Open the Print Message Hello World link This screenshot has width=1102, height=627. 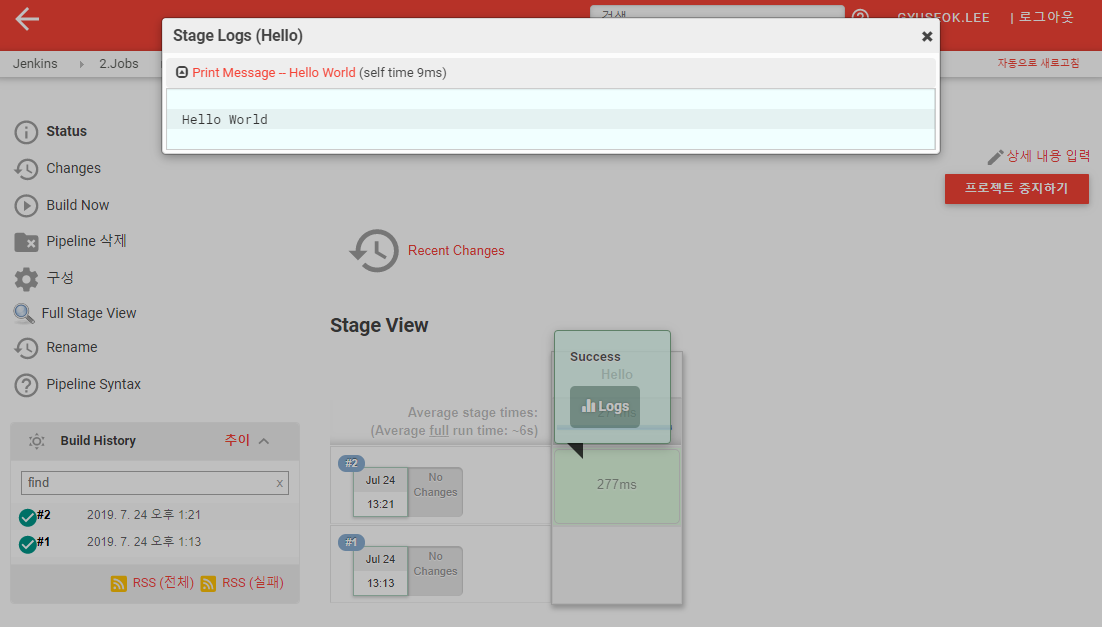click(x=273, y=73)
